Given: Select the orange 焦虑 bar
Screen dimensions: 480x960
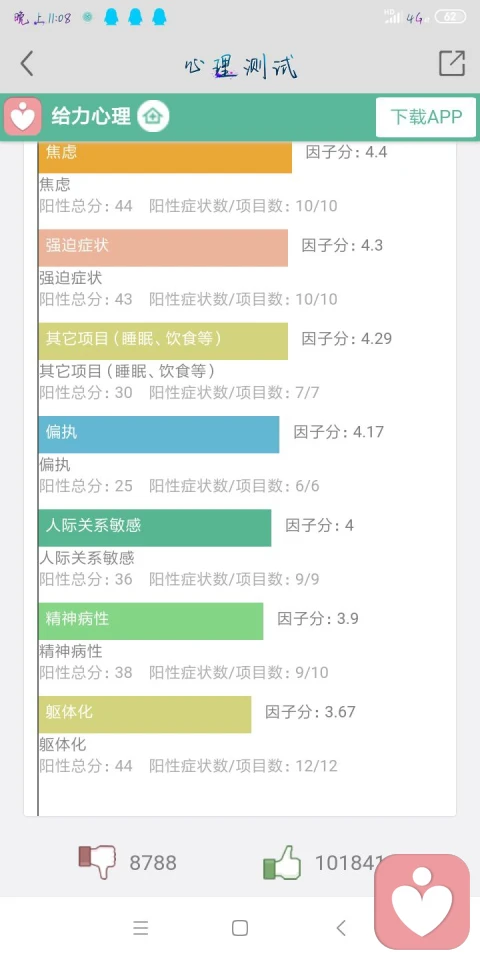Looking at the screenshot, I should click(165, 157).
